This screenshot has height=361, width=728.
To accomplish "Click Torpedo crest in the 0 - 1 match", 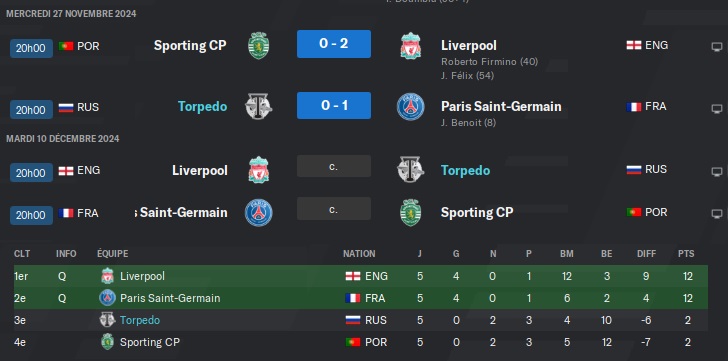I will pos(258,107).
